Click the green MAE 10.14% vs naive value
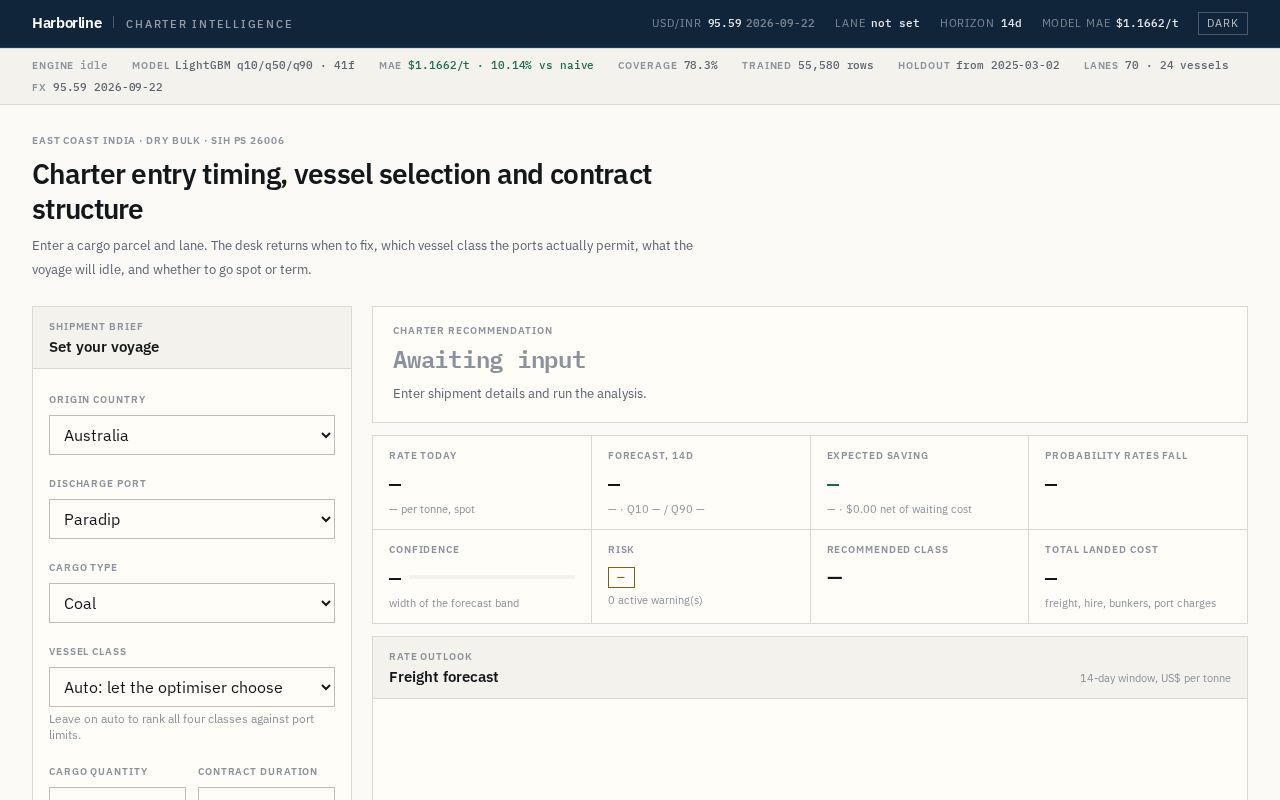Image resolution: width=1280 pixels, height=800 pixels. point(500,65)
